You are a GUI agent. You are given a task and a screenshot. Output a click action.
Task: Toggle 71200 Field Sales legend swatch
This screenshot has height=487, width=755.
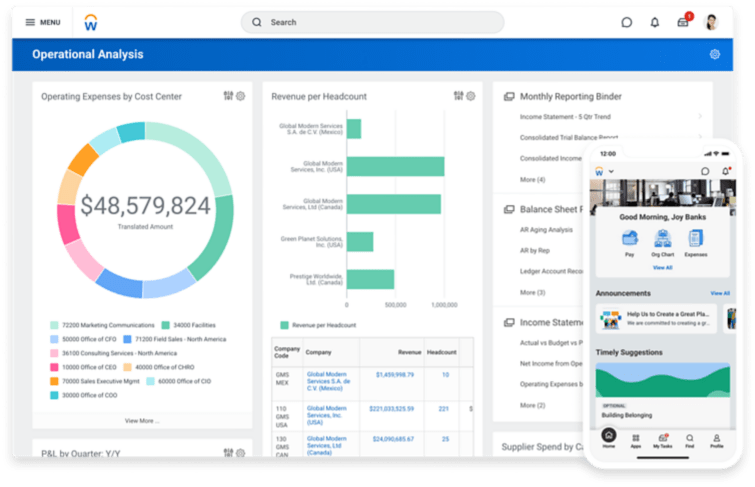128,339
